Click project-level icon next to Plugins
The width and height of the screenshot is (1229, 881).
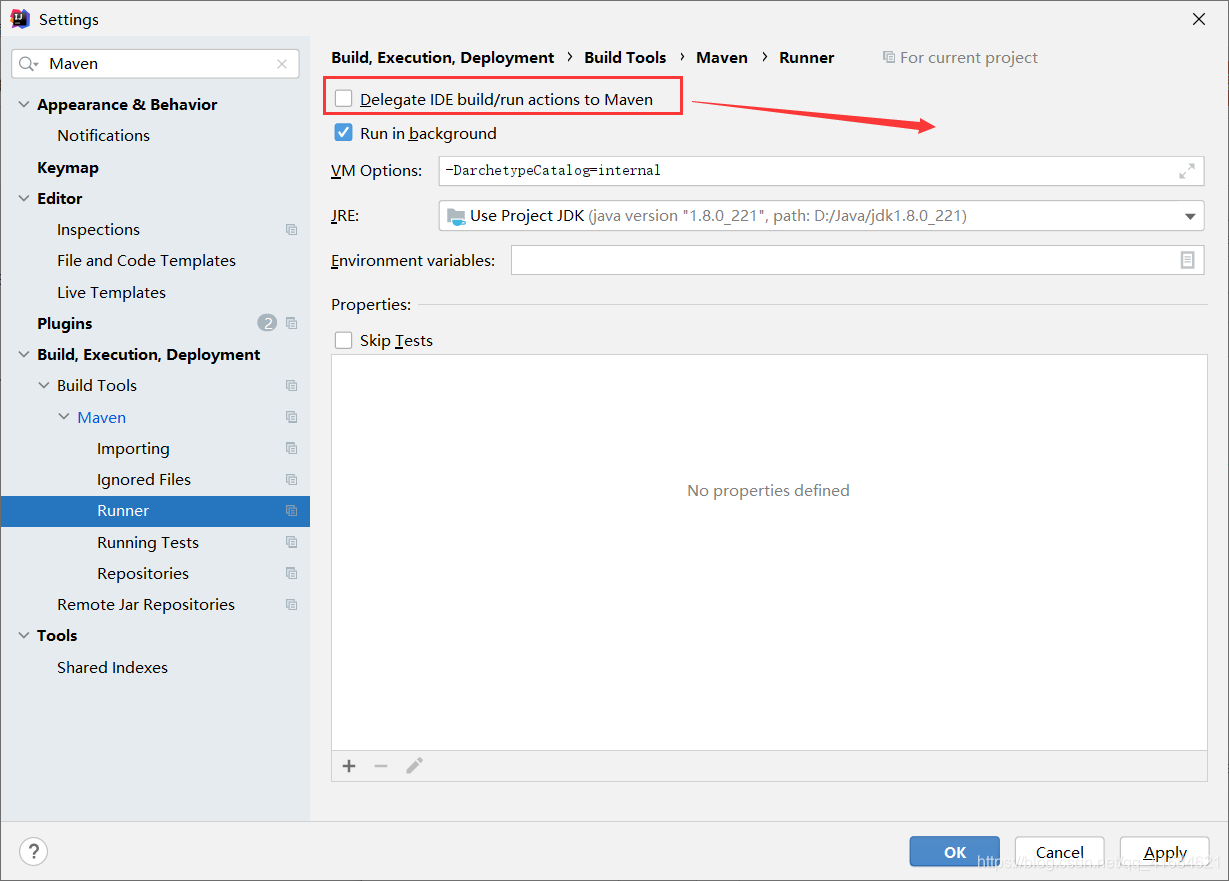291,323
